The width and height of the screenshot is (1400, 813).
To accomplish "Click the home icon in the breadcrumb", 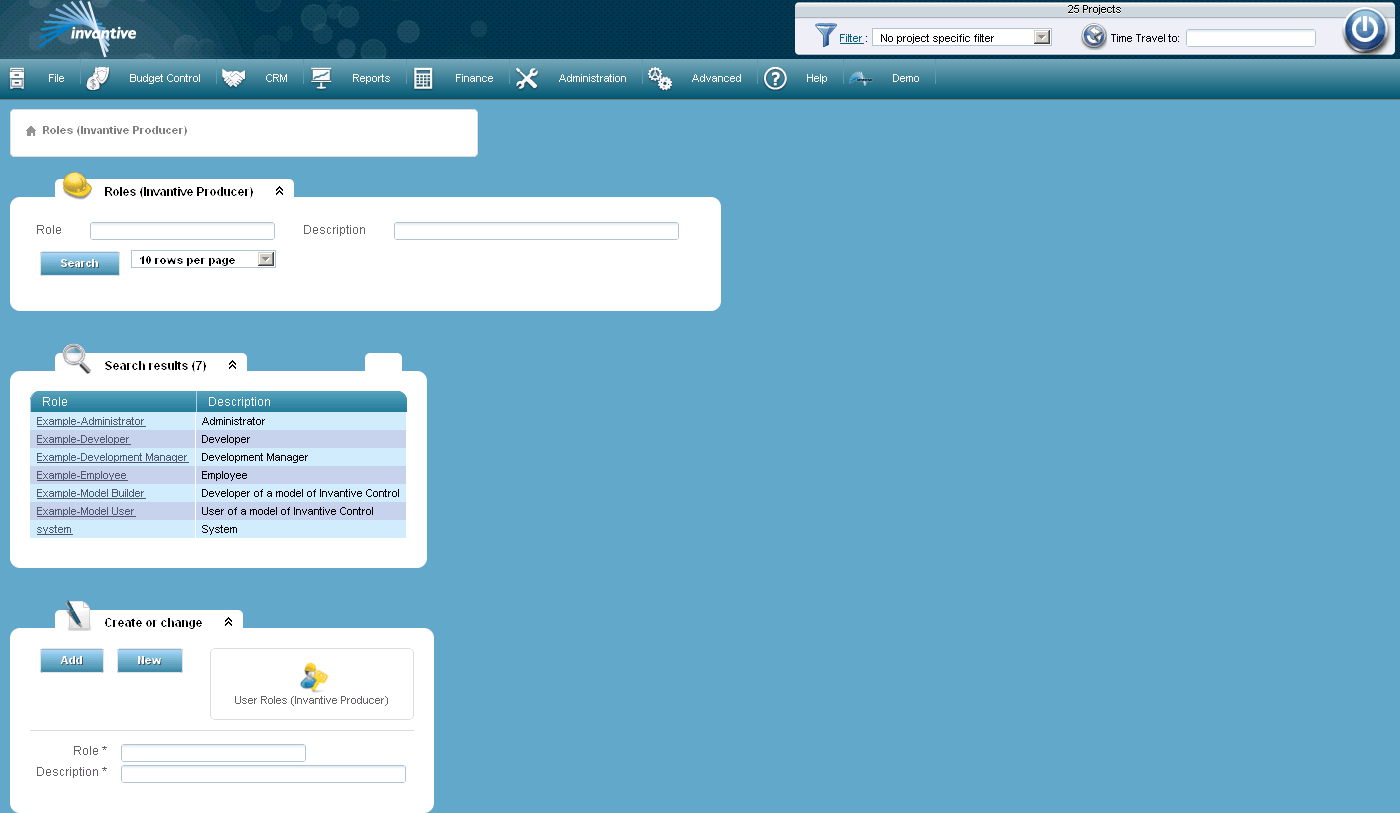I will pos(31,131).
